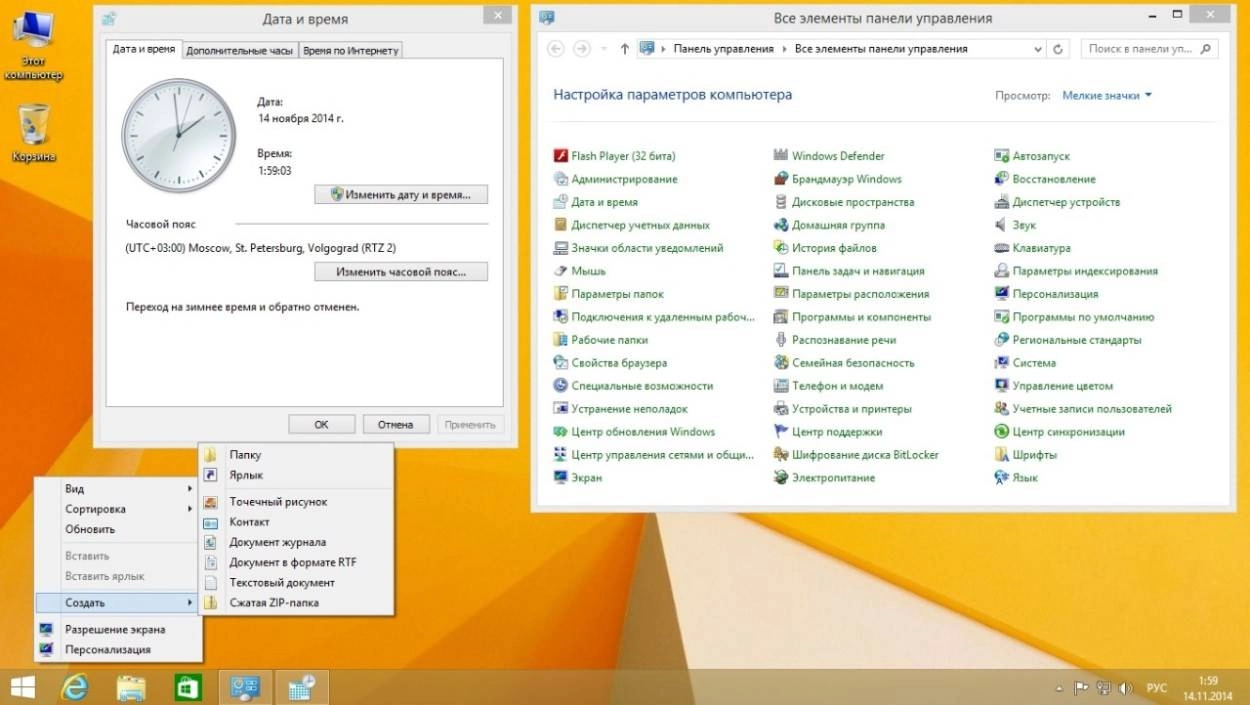Click Изменить часовой пояс button
Viewport: 1250px width, 705px height.
tap(401, 272)
